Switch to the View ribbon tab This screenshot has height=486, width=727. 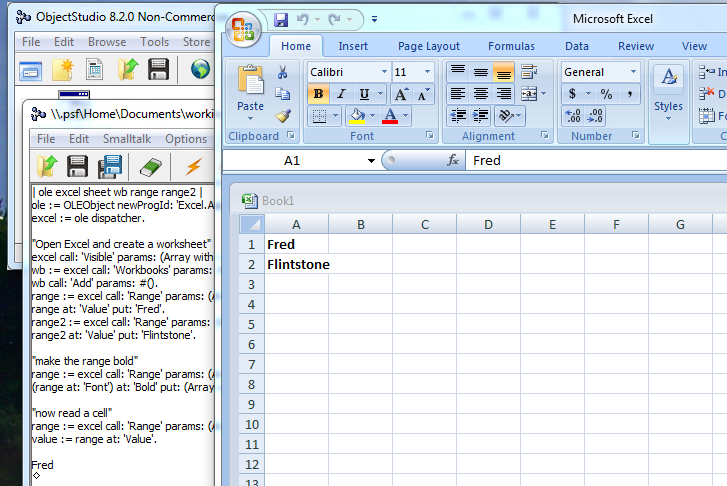coord(694,46)
